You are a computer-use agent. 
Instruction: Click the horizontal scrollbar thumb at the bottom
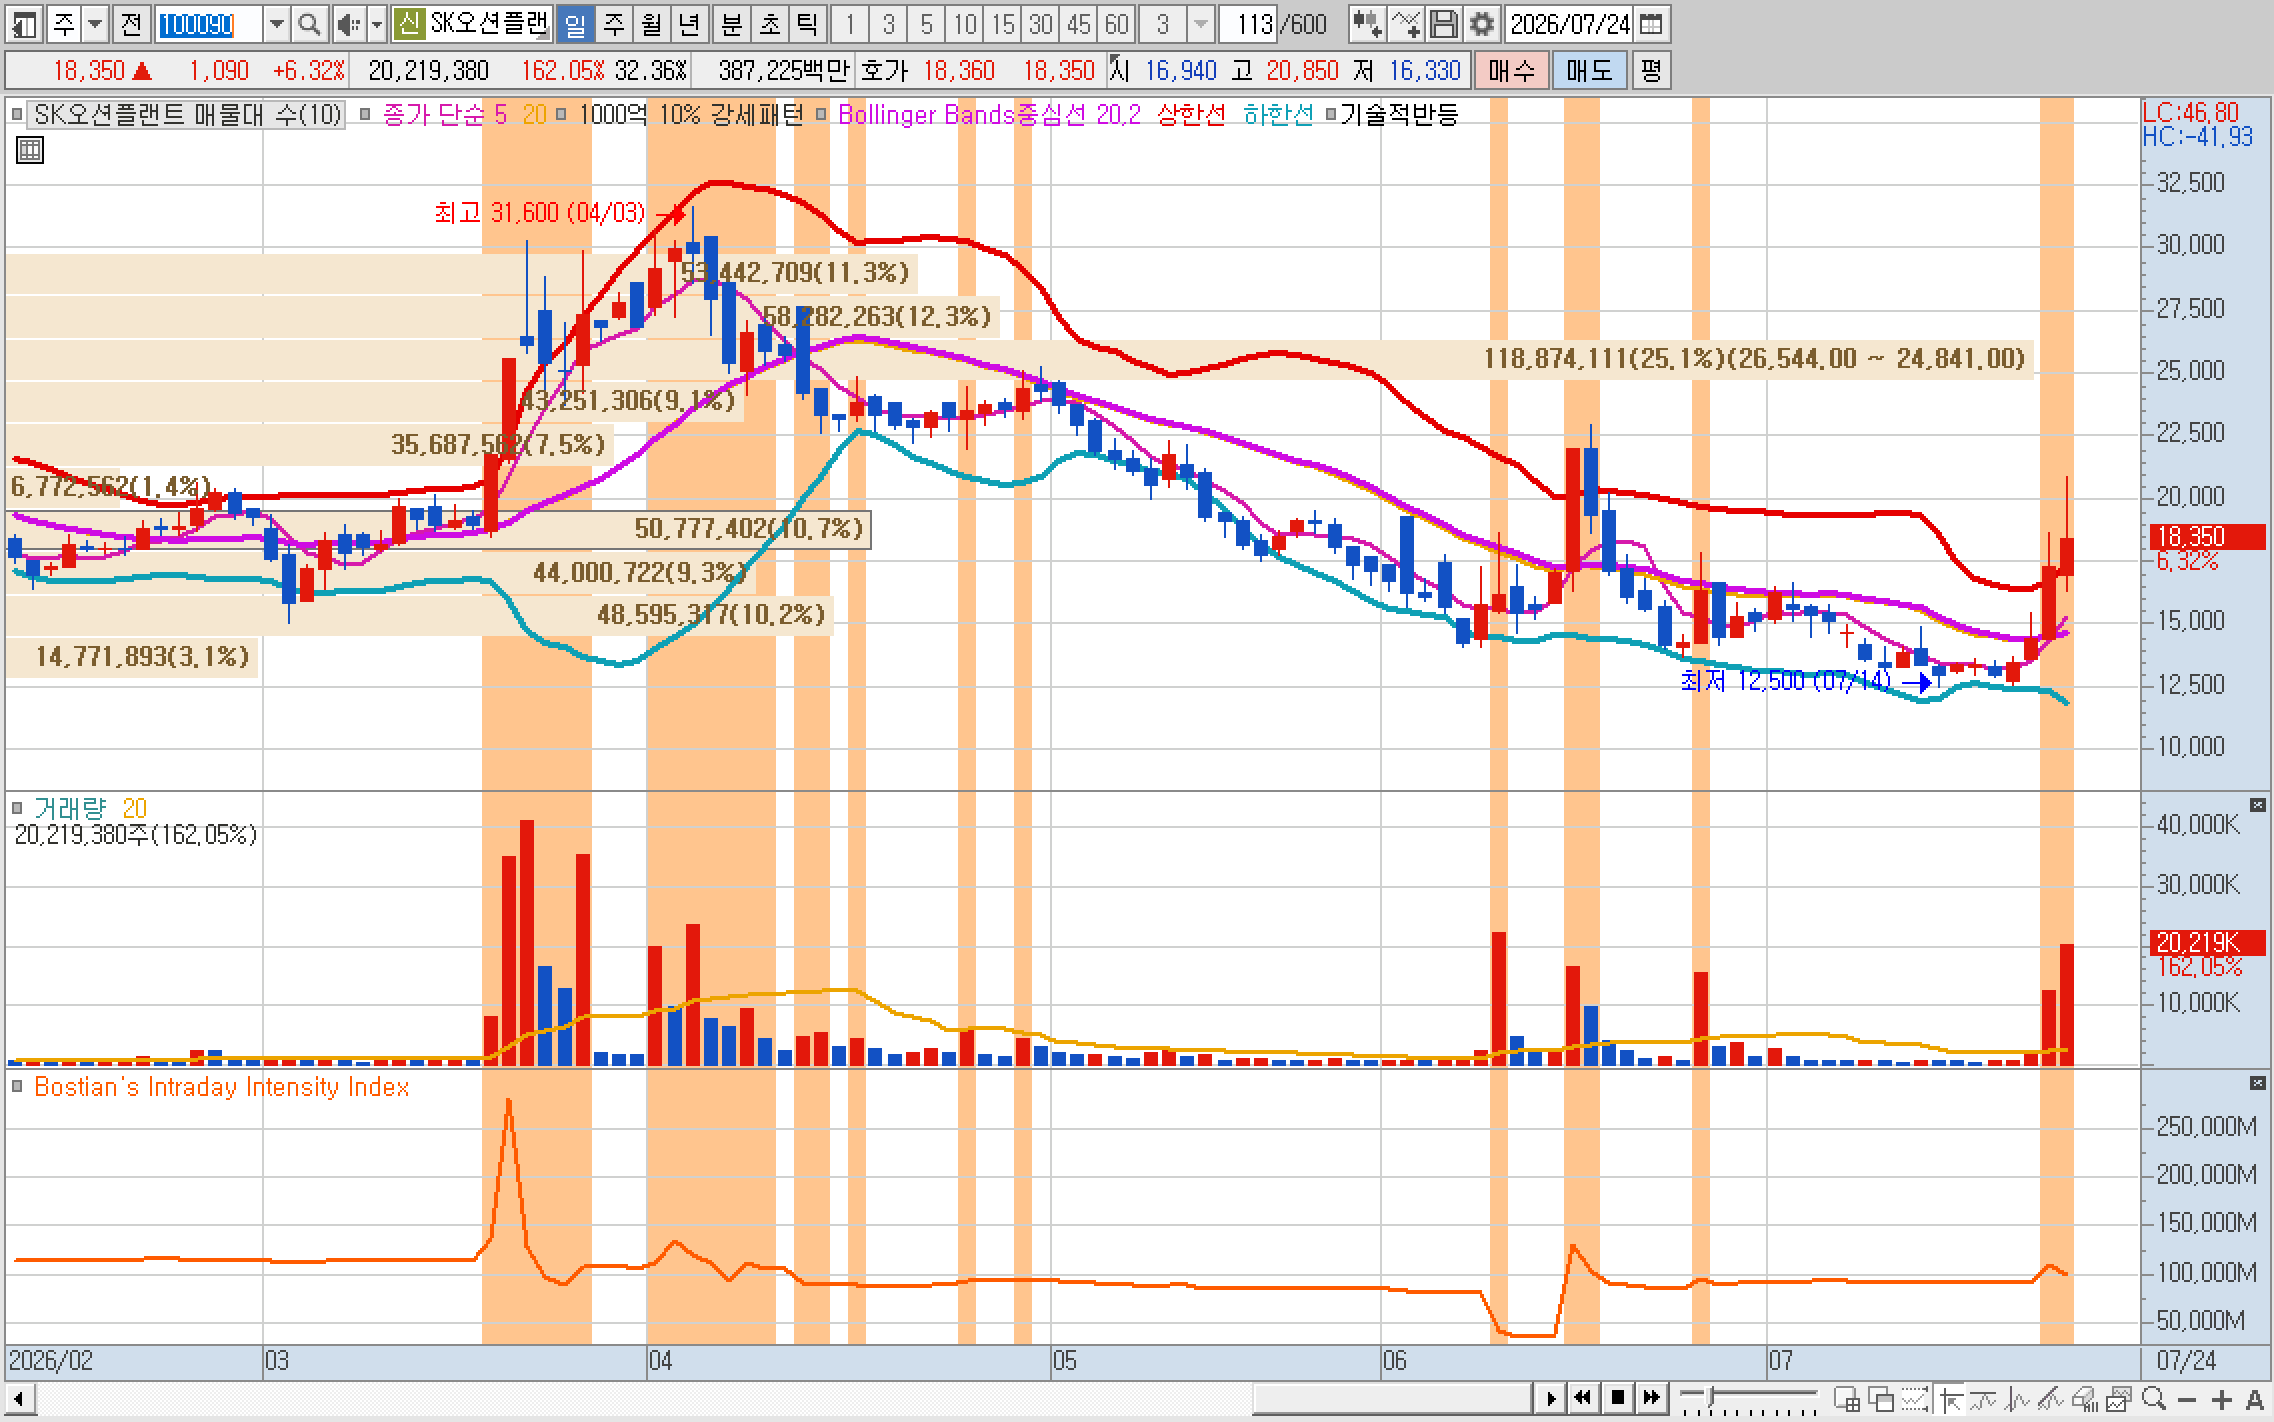coord(1392,1398)
